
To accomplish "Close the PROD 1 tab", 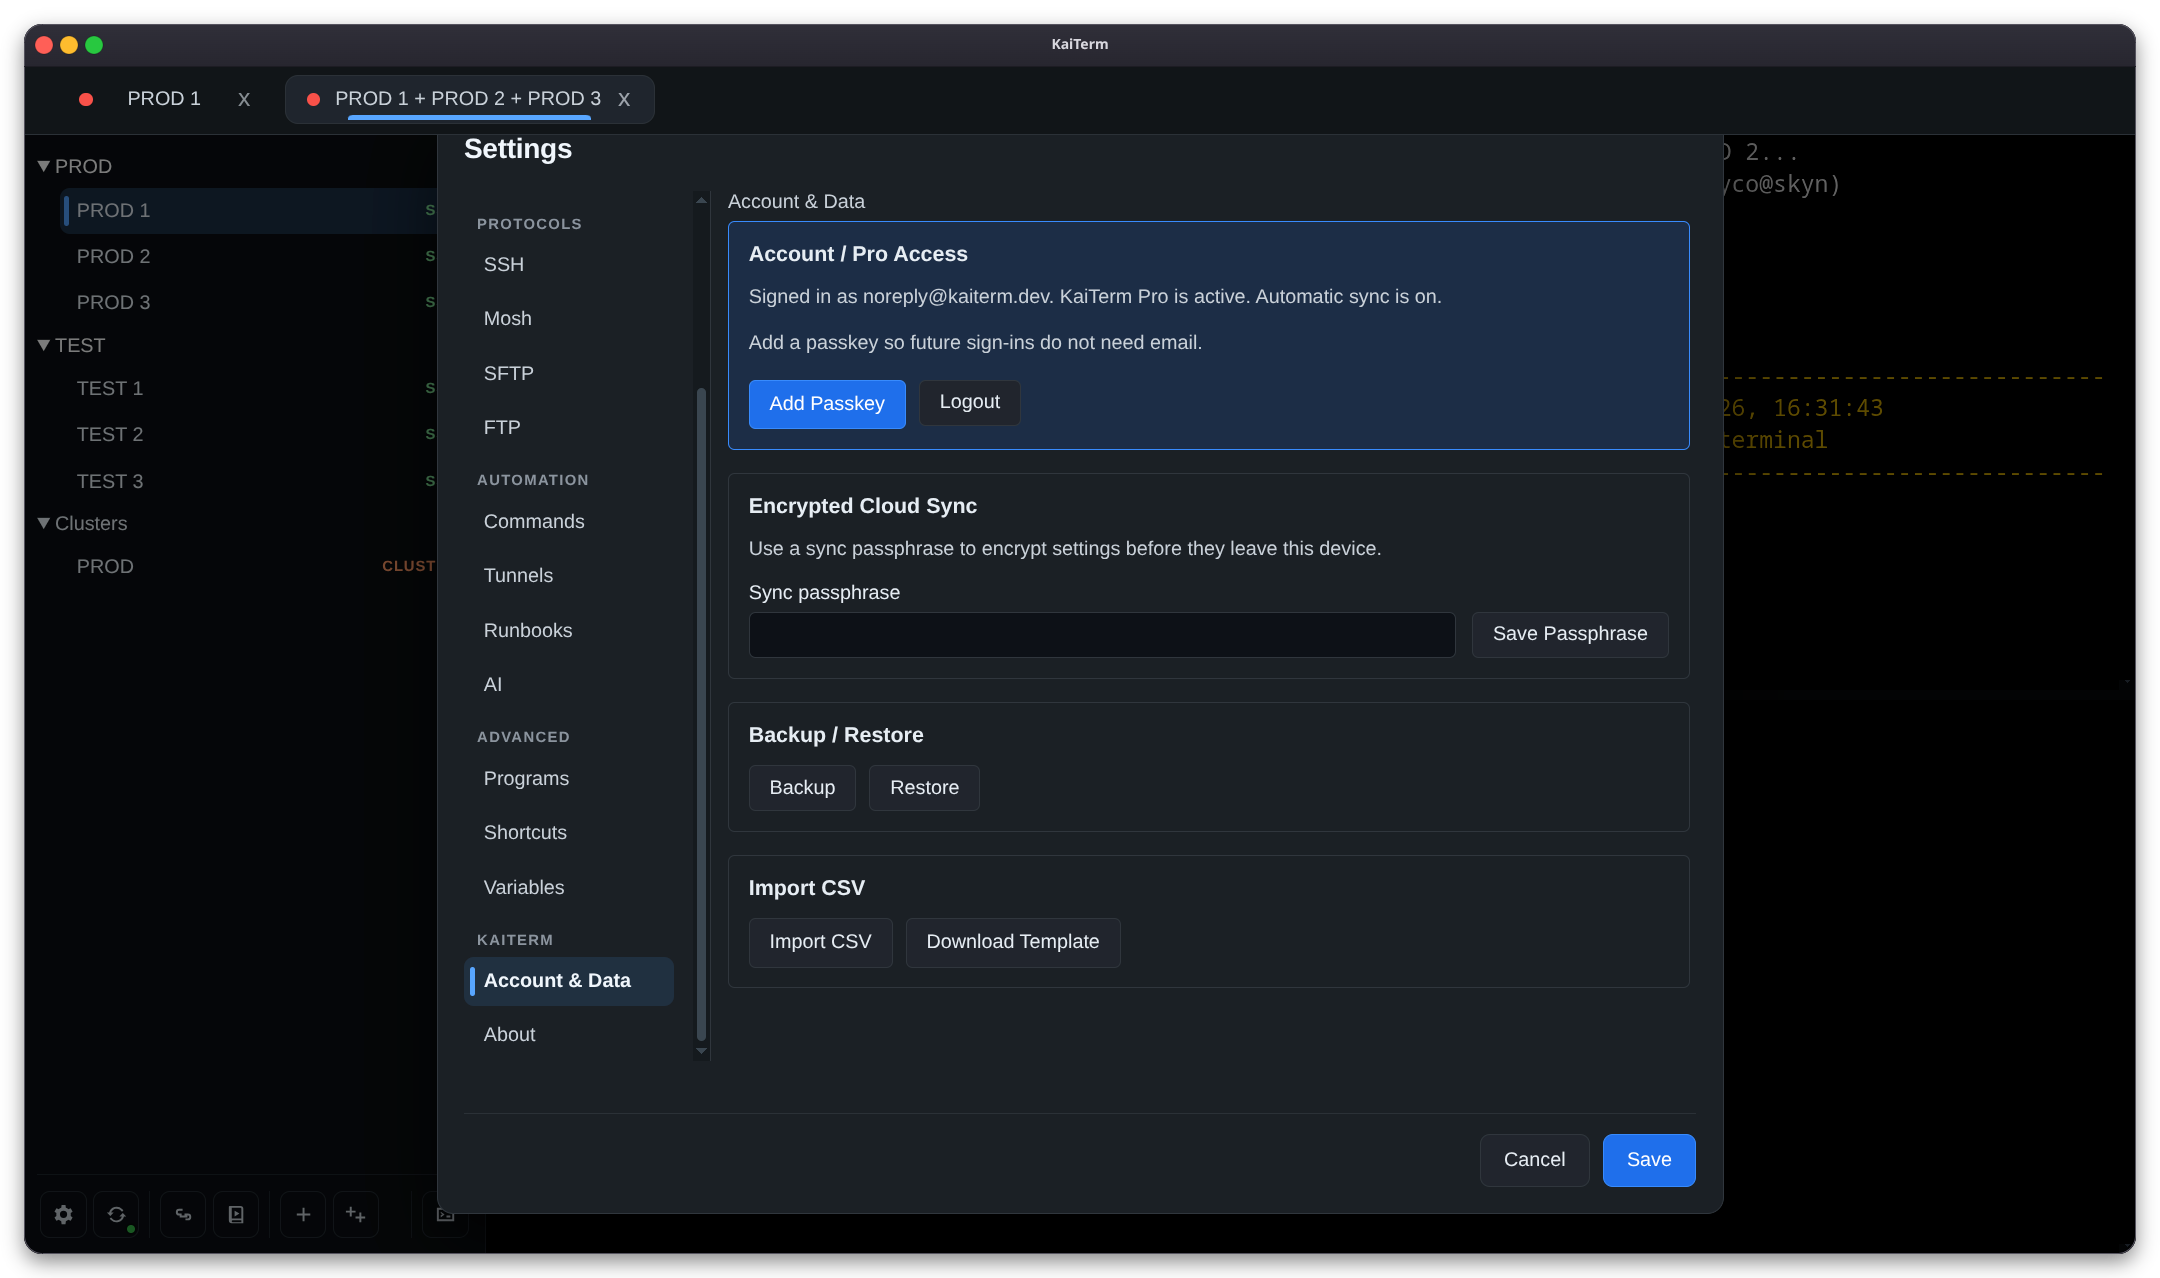I will [x=244, y=99].
